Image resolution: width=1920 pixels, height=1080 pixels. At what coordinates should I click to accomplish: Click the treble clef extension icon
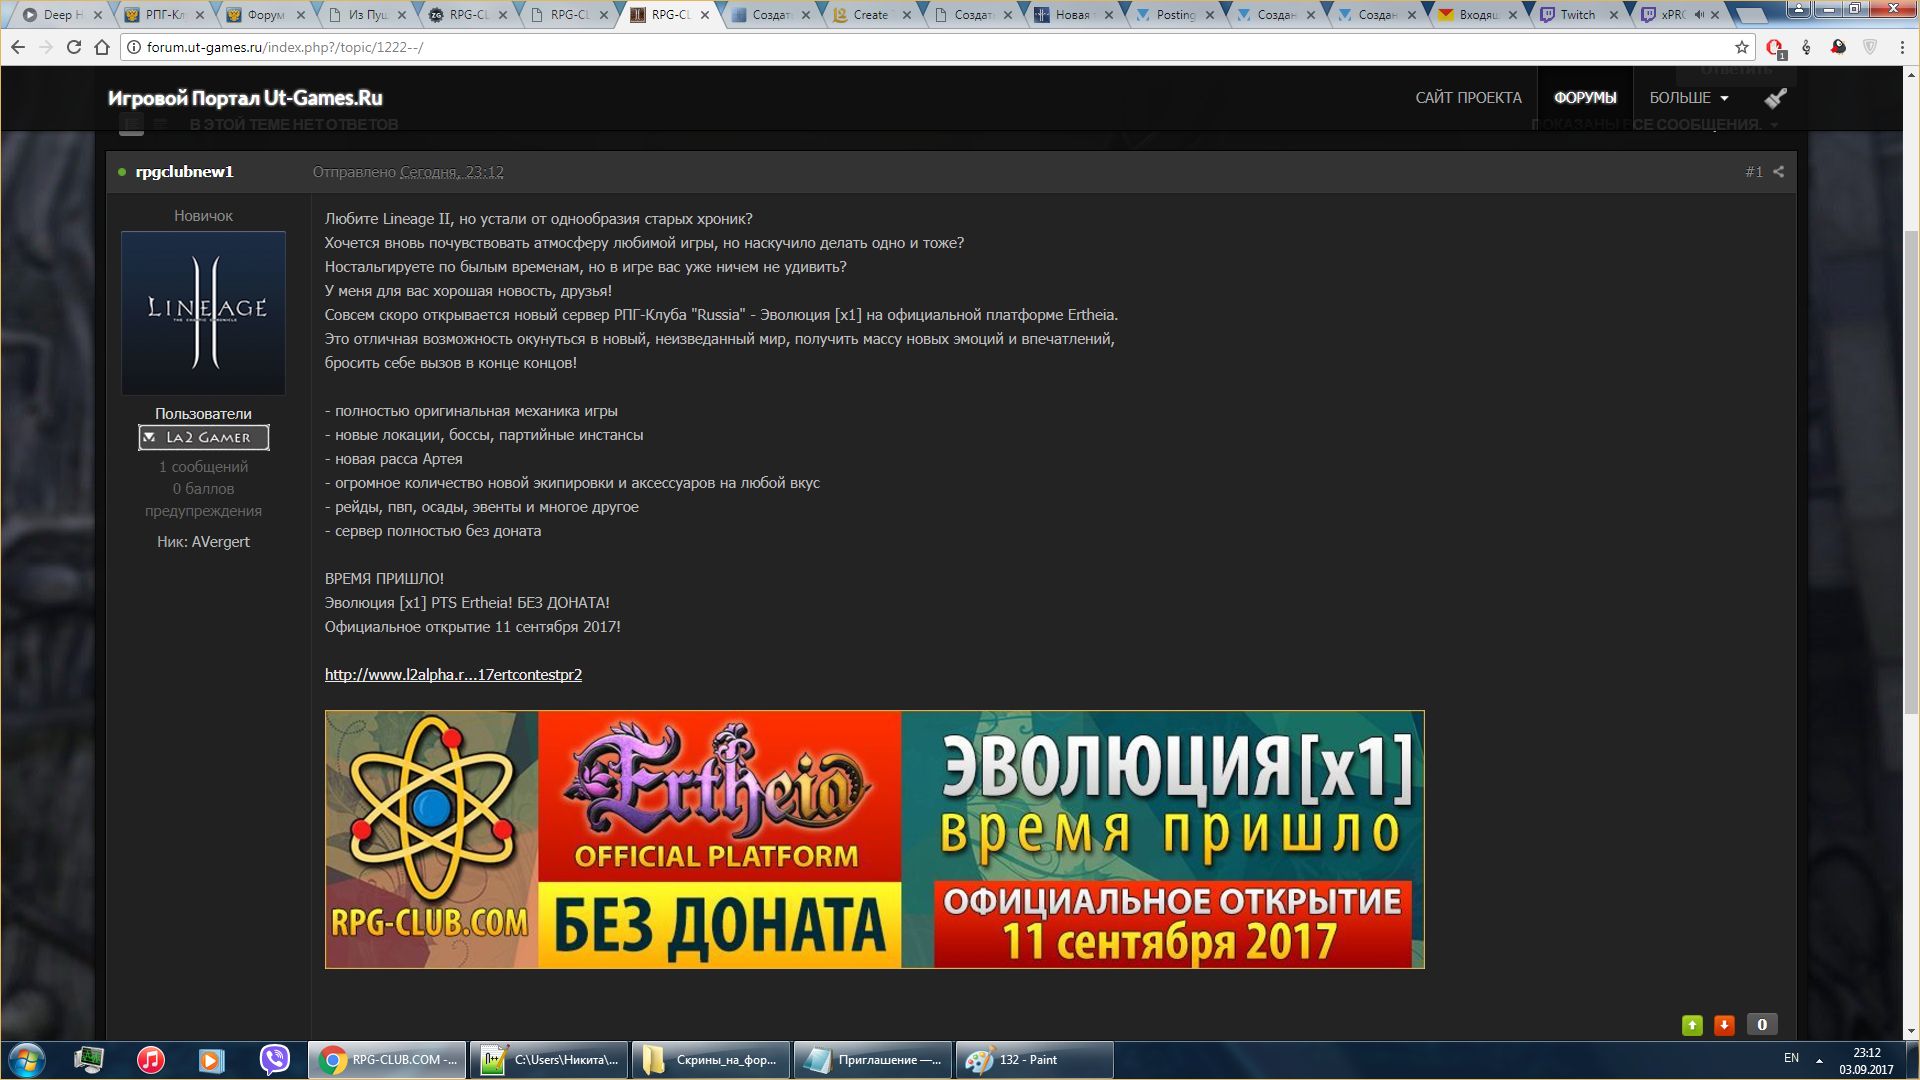click(x=1806, y=47)
